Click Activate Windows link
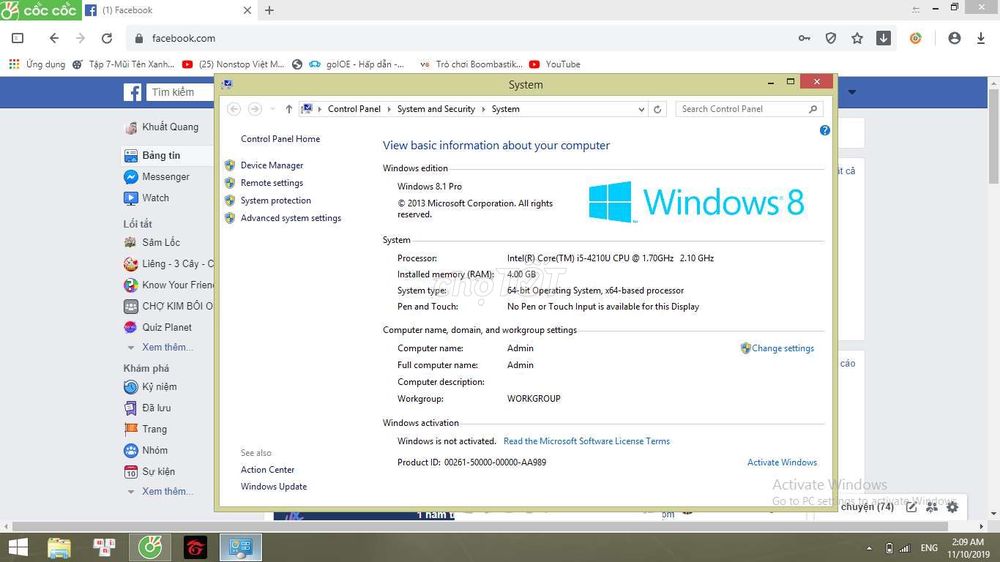Screen dimensions: 1000x562 782,462
